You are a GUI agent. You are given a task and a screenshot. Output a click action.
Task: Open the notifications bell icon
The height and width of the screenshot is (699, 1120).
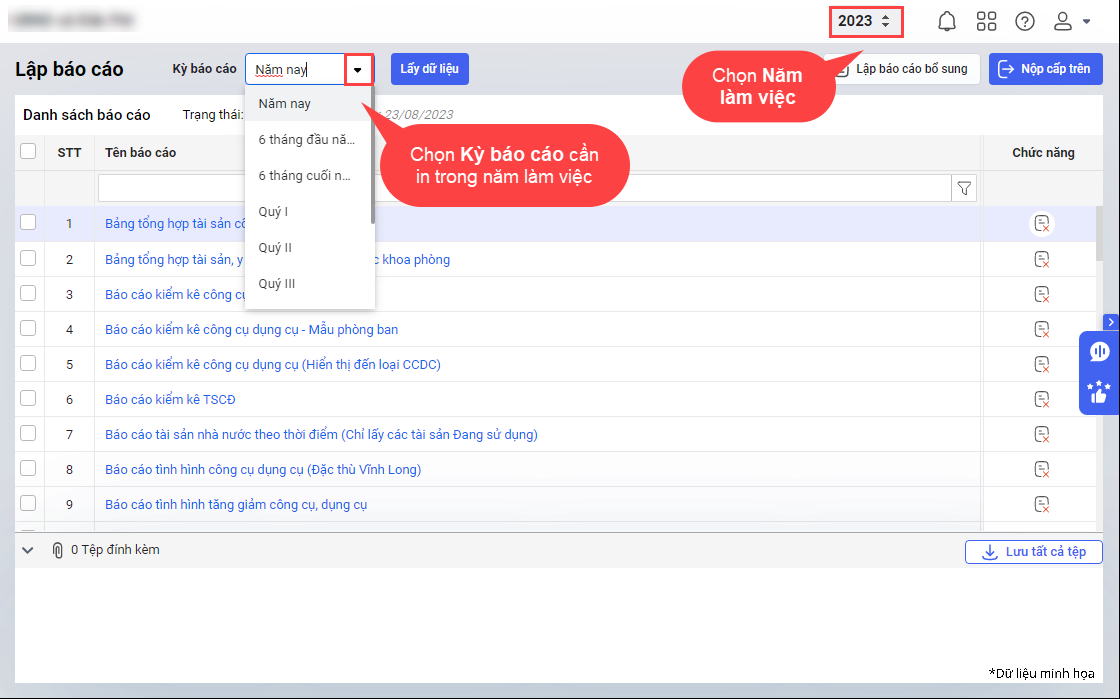[946, 21]
